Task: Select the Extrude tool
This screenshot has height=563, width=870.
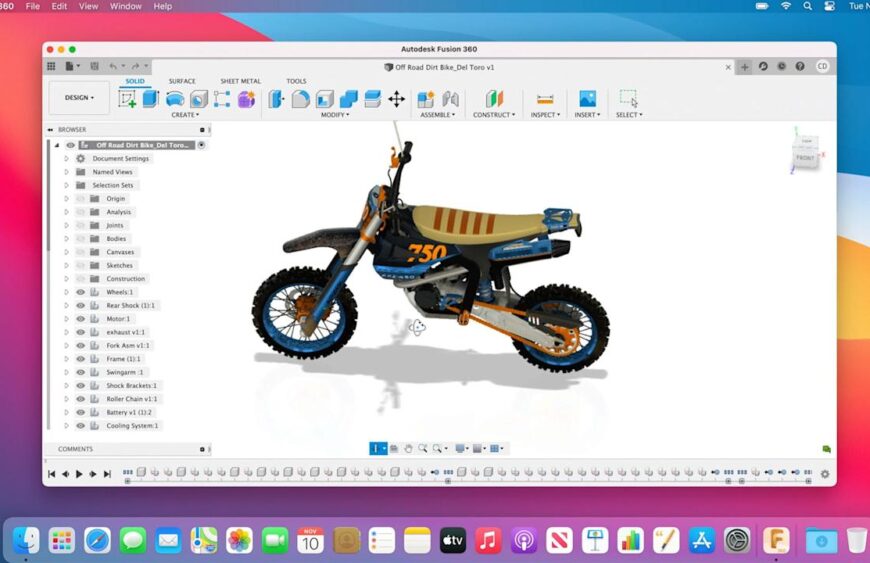Action: (150, 99)
